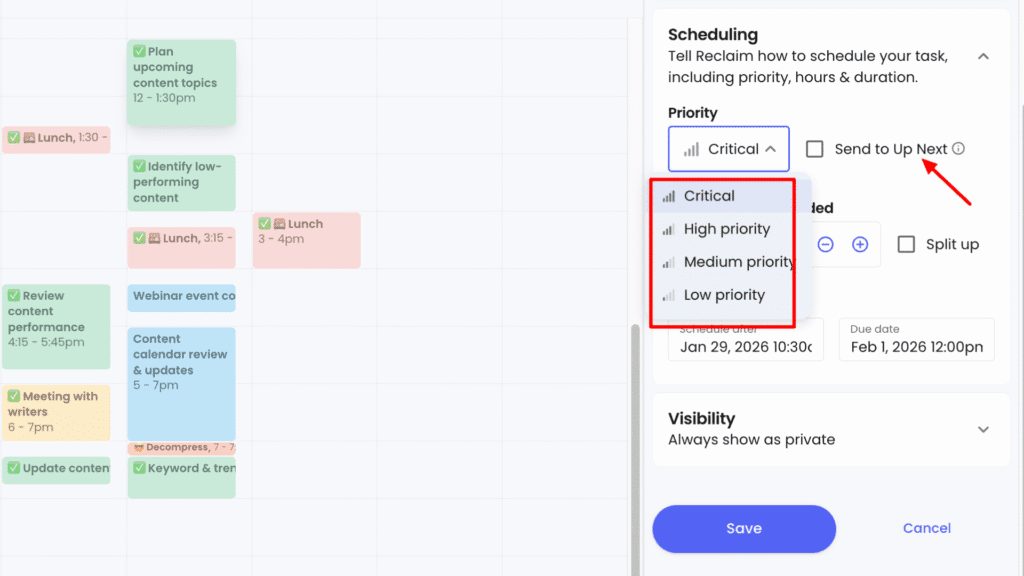Click the checkmark icon on Update content event
1024x576 pixels.
[x=12, y=469]
